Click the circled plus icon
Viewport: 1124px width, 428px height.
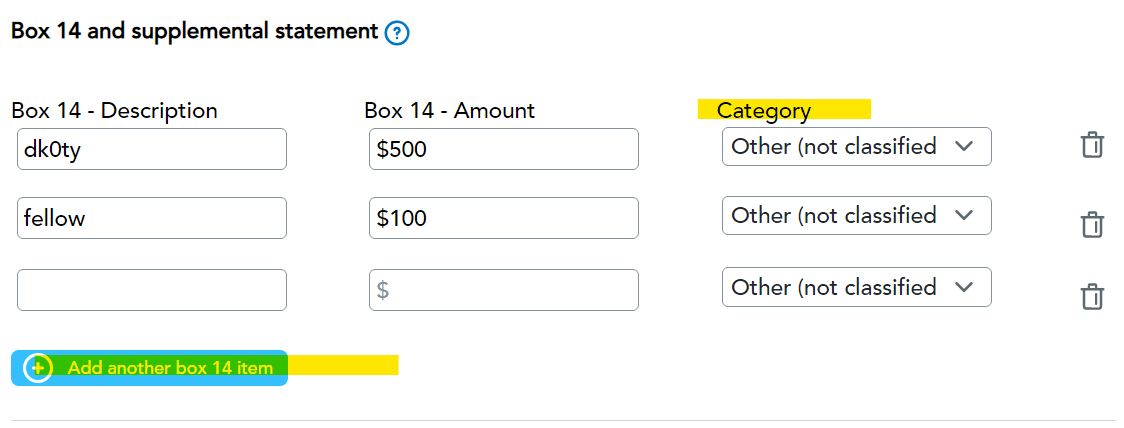click(x=38, y=368)
